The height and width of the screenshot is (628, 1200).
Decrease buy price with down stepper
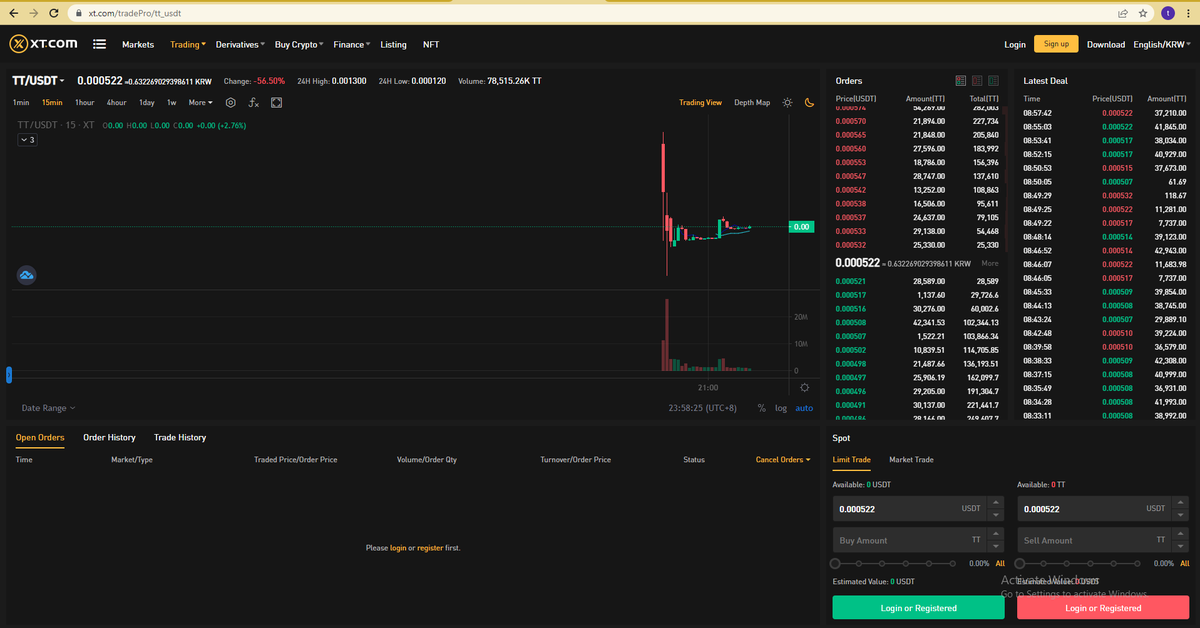click(996, 514)
